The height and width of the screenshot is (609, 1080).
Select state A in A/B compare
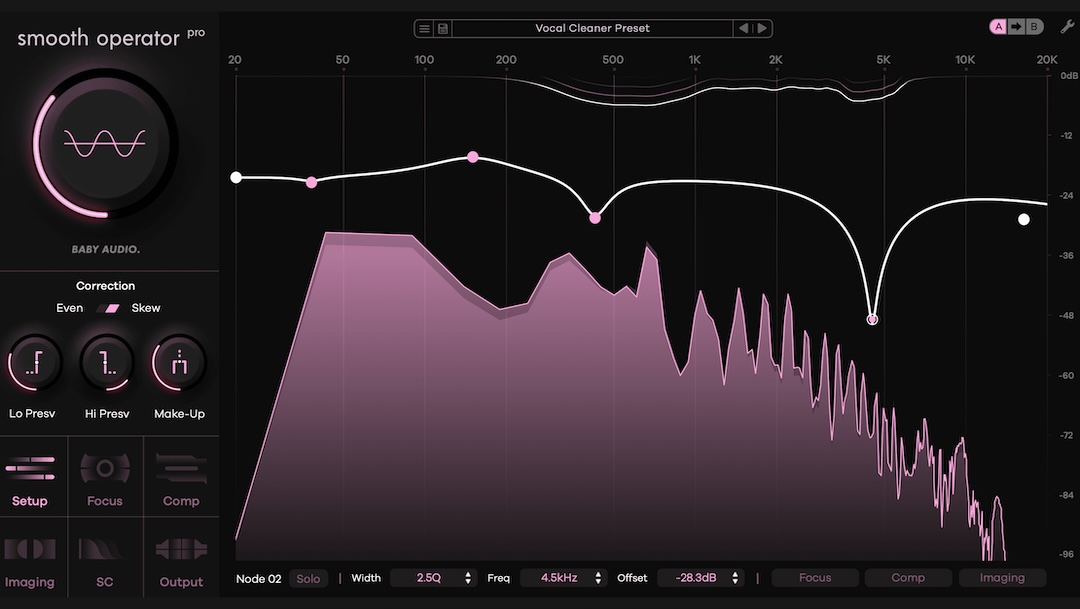(x=998, y=27)
